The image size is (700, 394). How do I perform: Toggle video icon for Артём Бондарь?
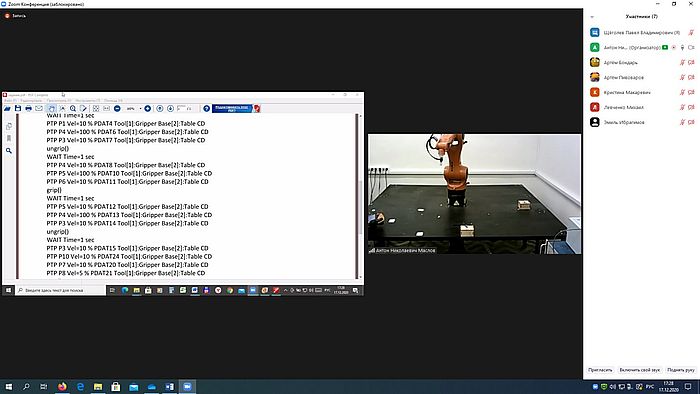click(691, 62)
